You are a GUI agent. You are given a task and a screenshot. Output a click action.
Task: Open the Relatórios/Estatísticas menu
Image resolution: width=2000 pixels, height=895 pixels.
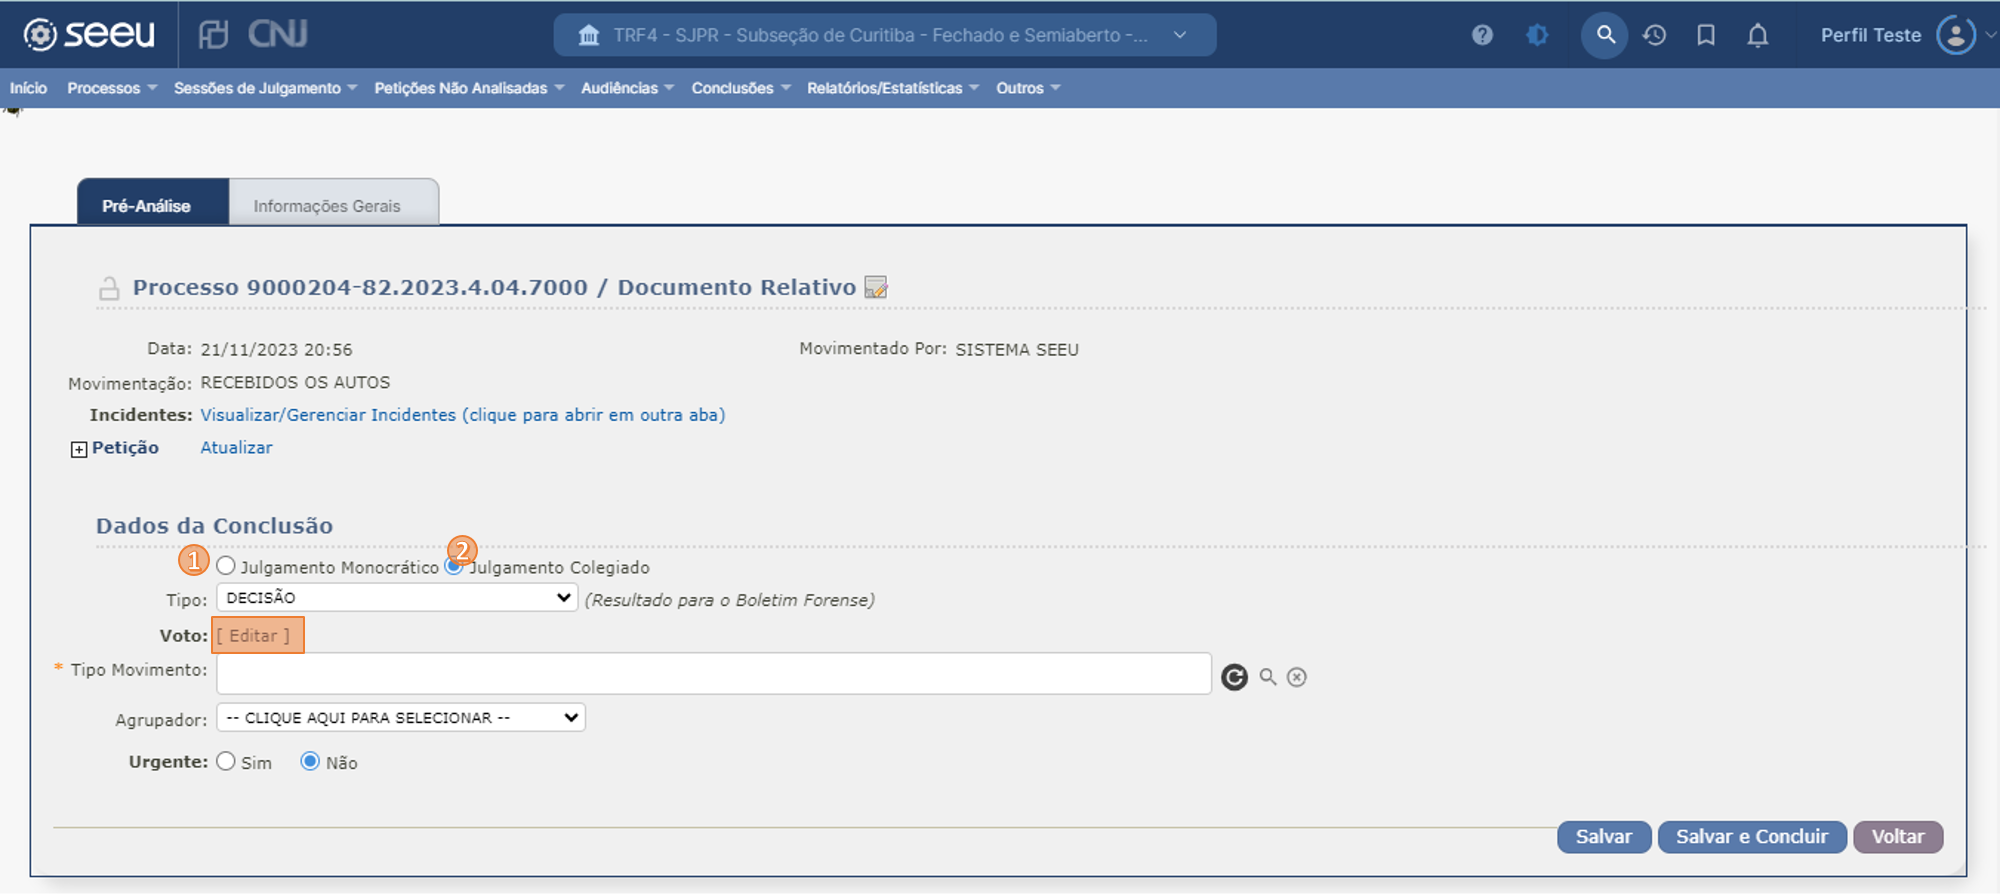point(893,88)
